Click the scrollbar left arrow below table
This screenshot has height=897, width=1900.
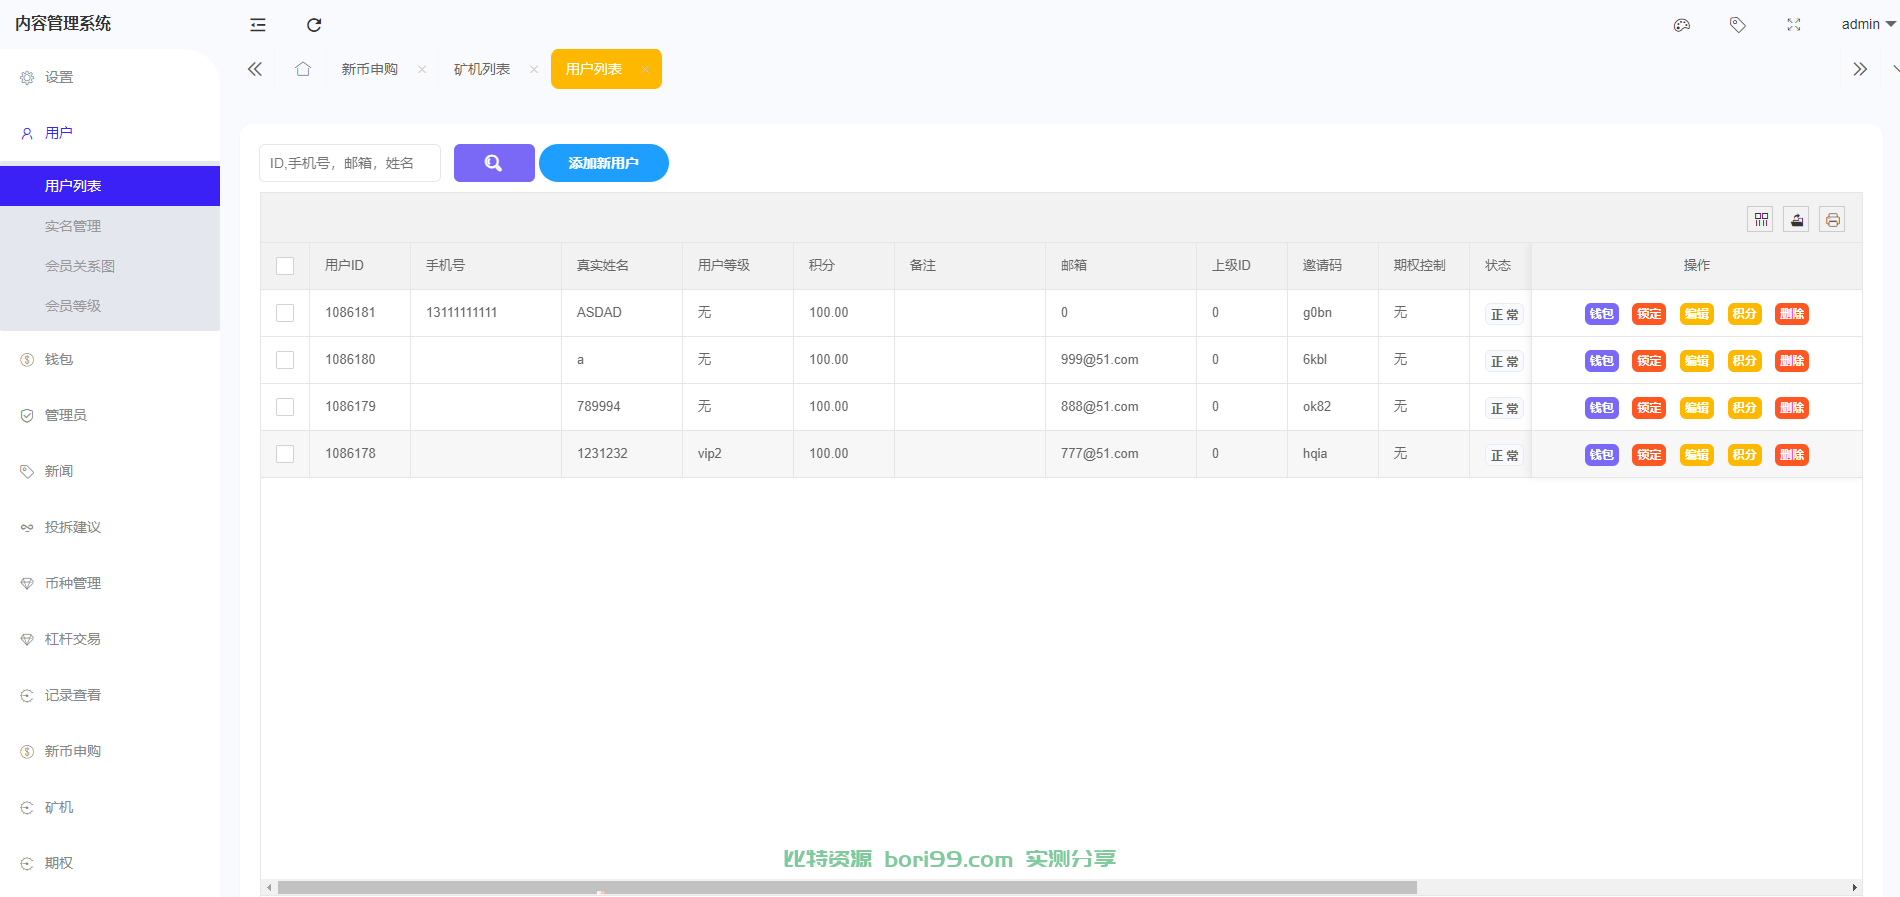point(269,887)
